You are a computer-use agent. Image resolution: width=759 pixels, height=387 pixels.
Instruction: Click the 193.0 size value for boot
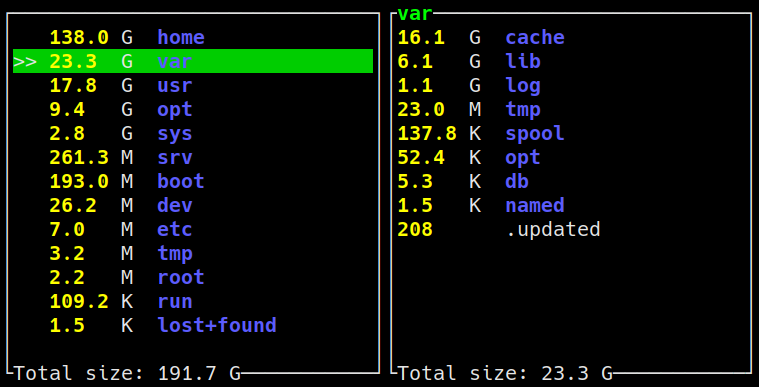[79, 181]
